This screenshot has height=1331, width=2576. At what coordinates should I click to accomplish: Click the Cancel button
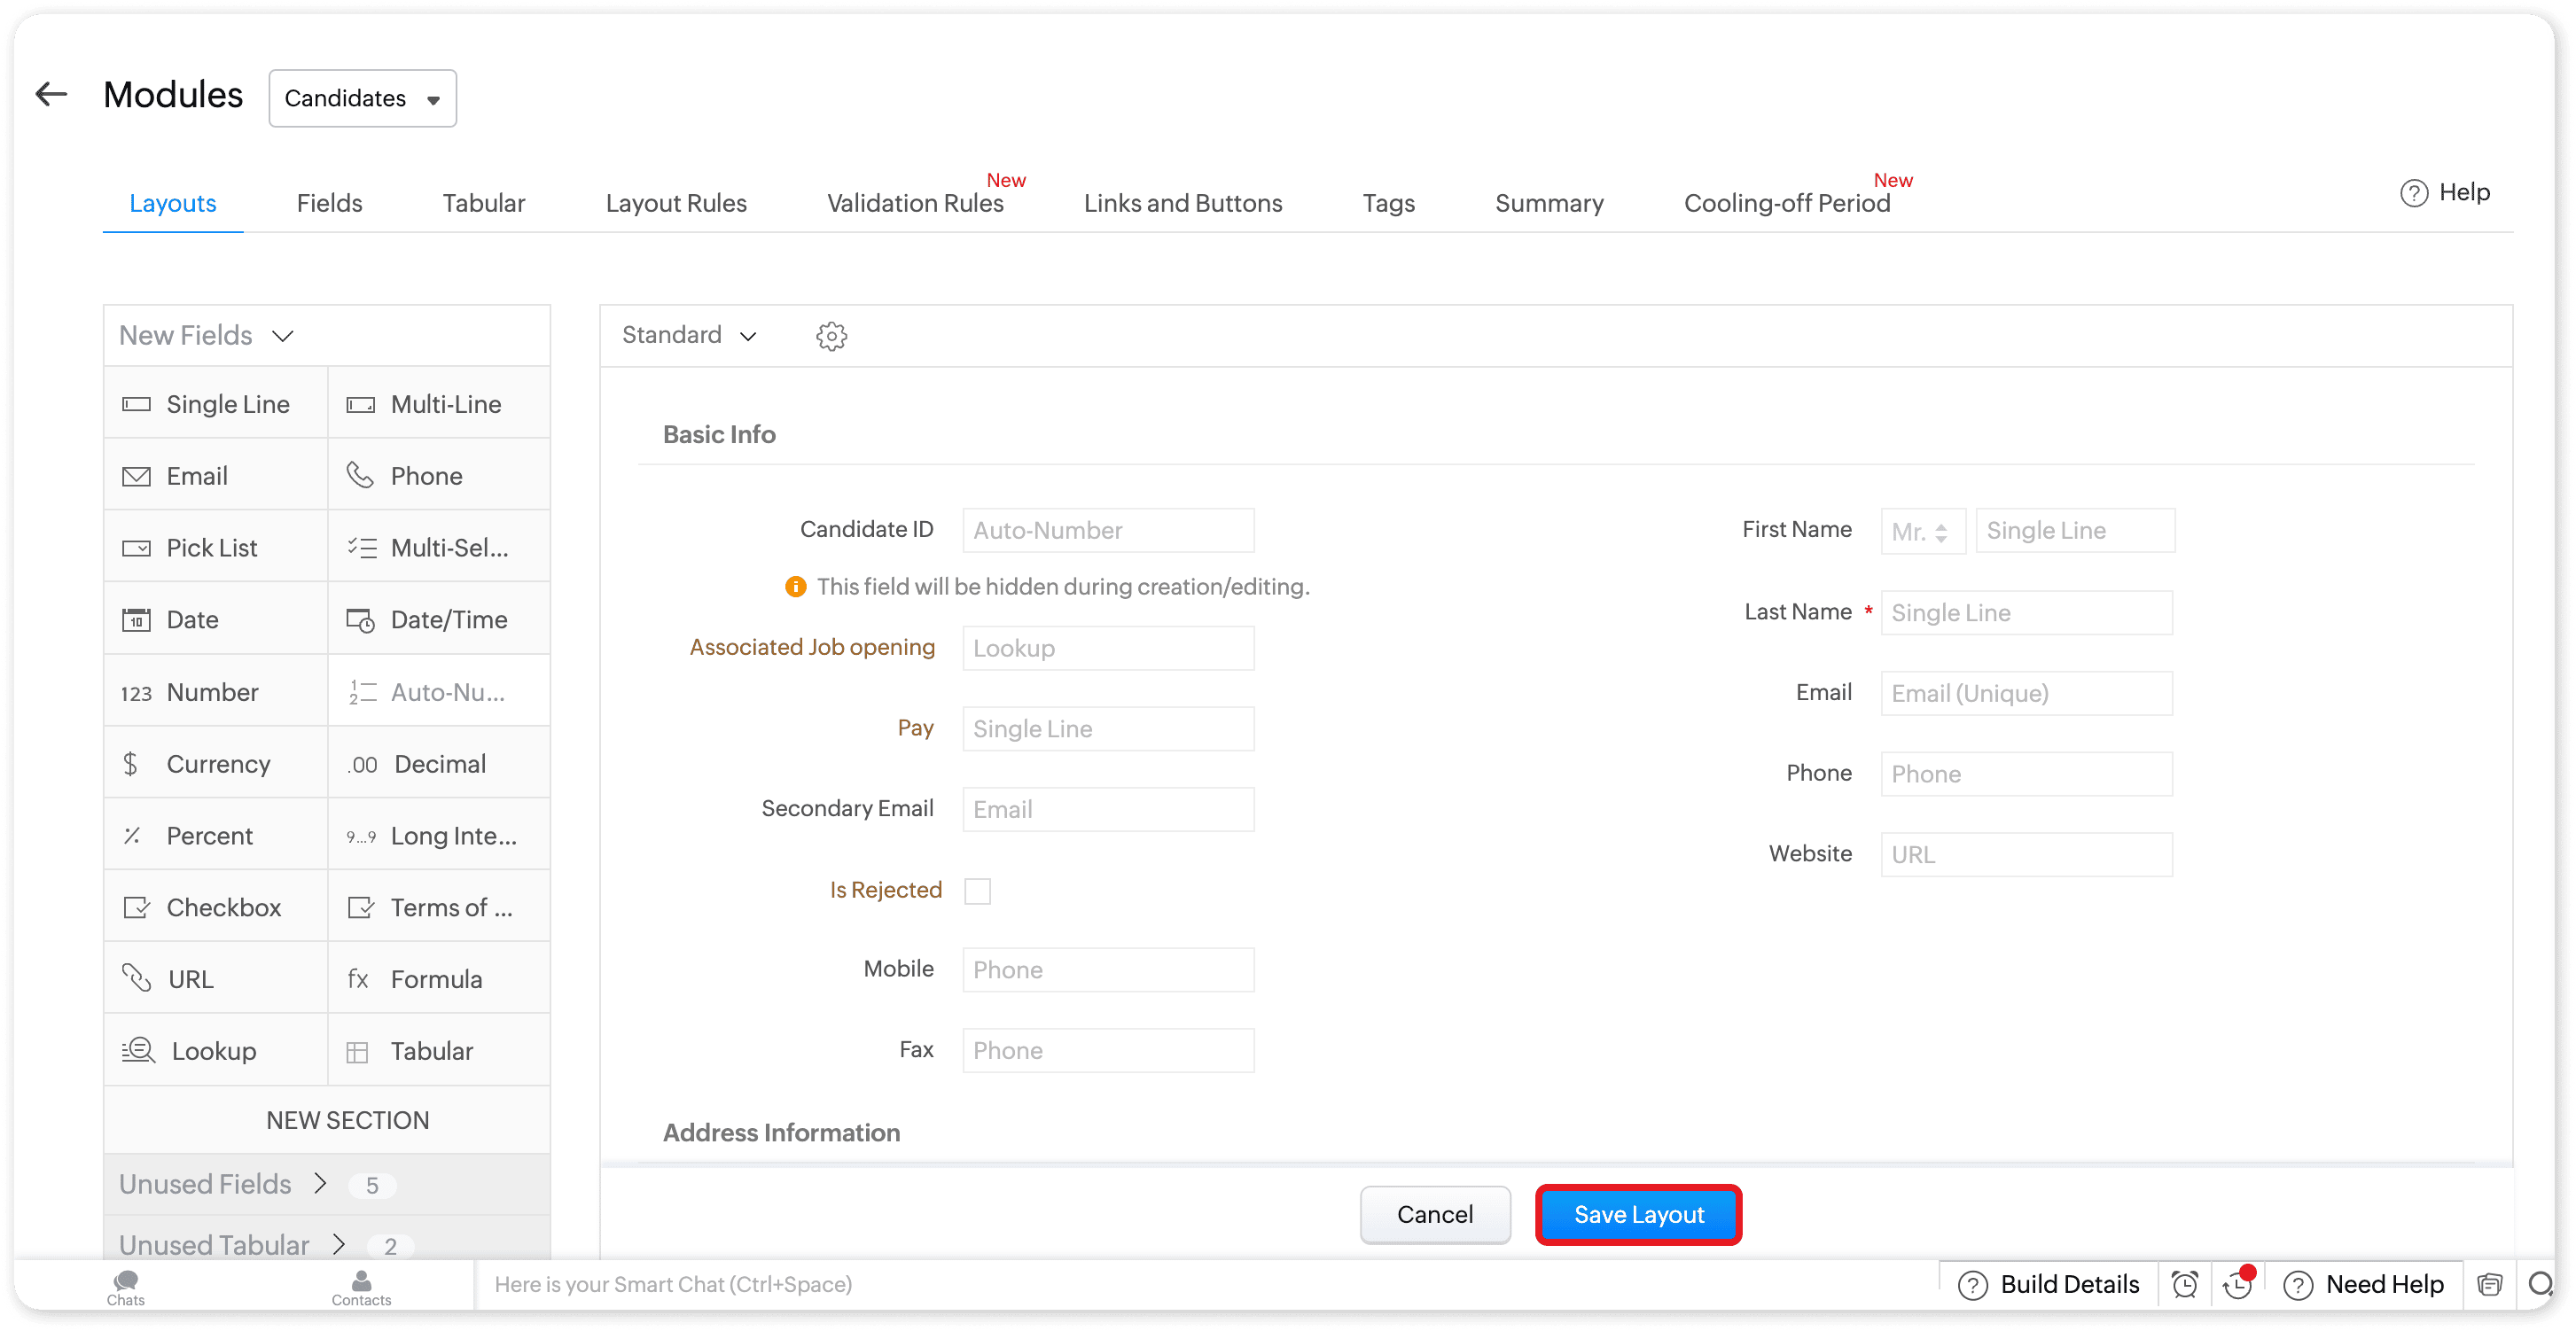coord(1434,1215)
